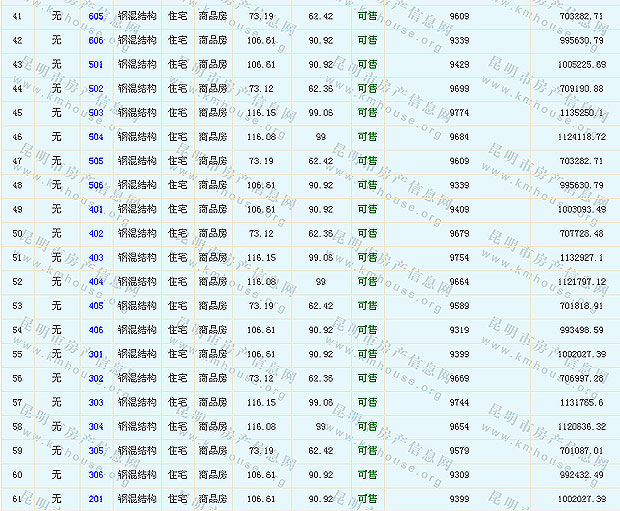The height and width of the screenshot is (511, 620).
Task: Click room 201 link in row 61
Action: tap(96, 499)
